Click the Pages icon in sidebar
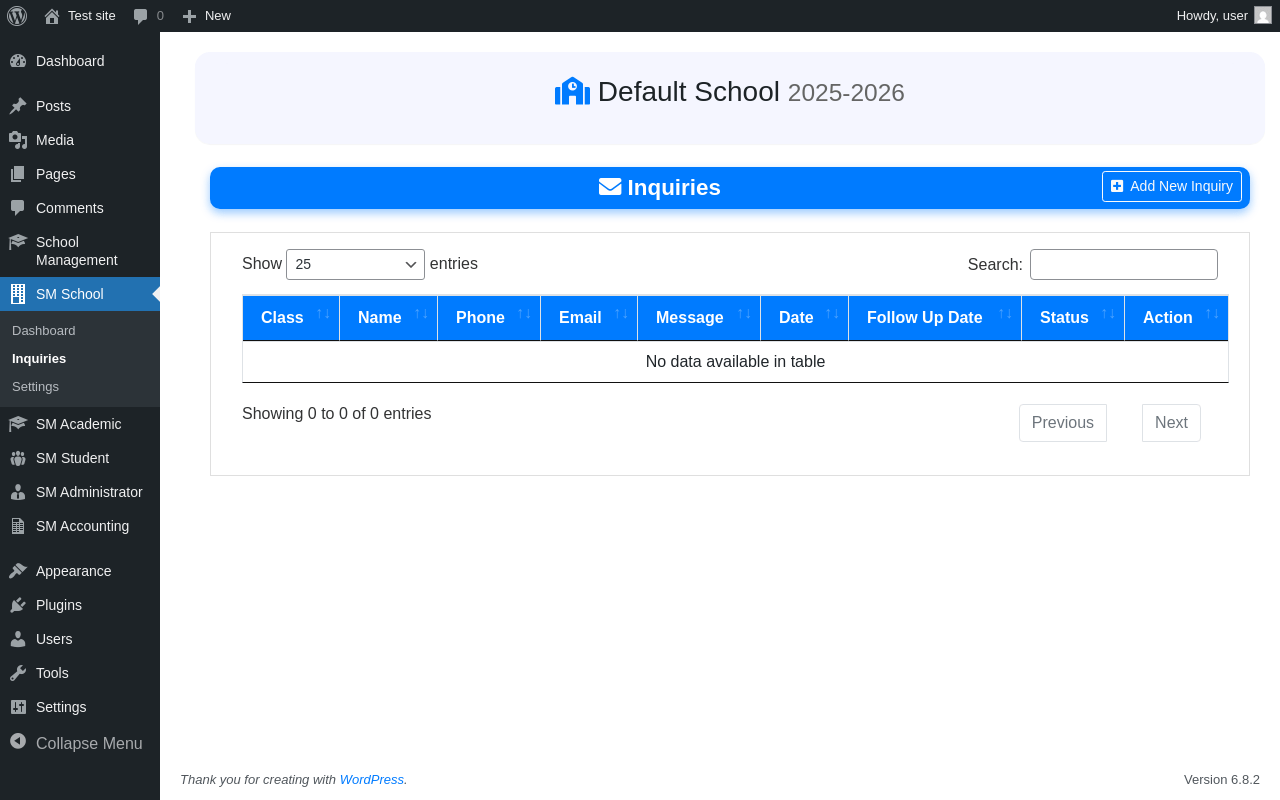 coord(18,174)
